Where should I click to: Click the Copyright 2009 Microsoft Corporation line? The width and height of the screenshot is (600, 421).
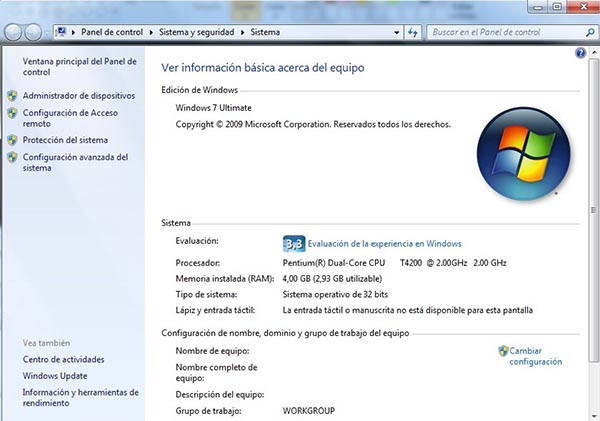[313, 124]
